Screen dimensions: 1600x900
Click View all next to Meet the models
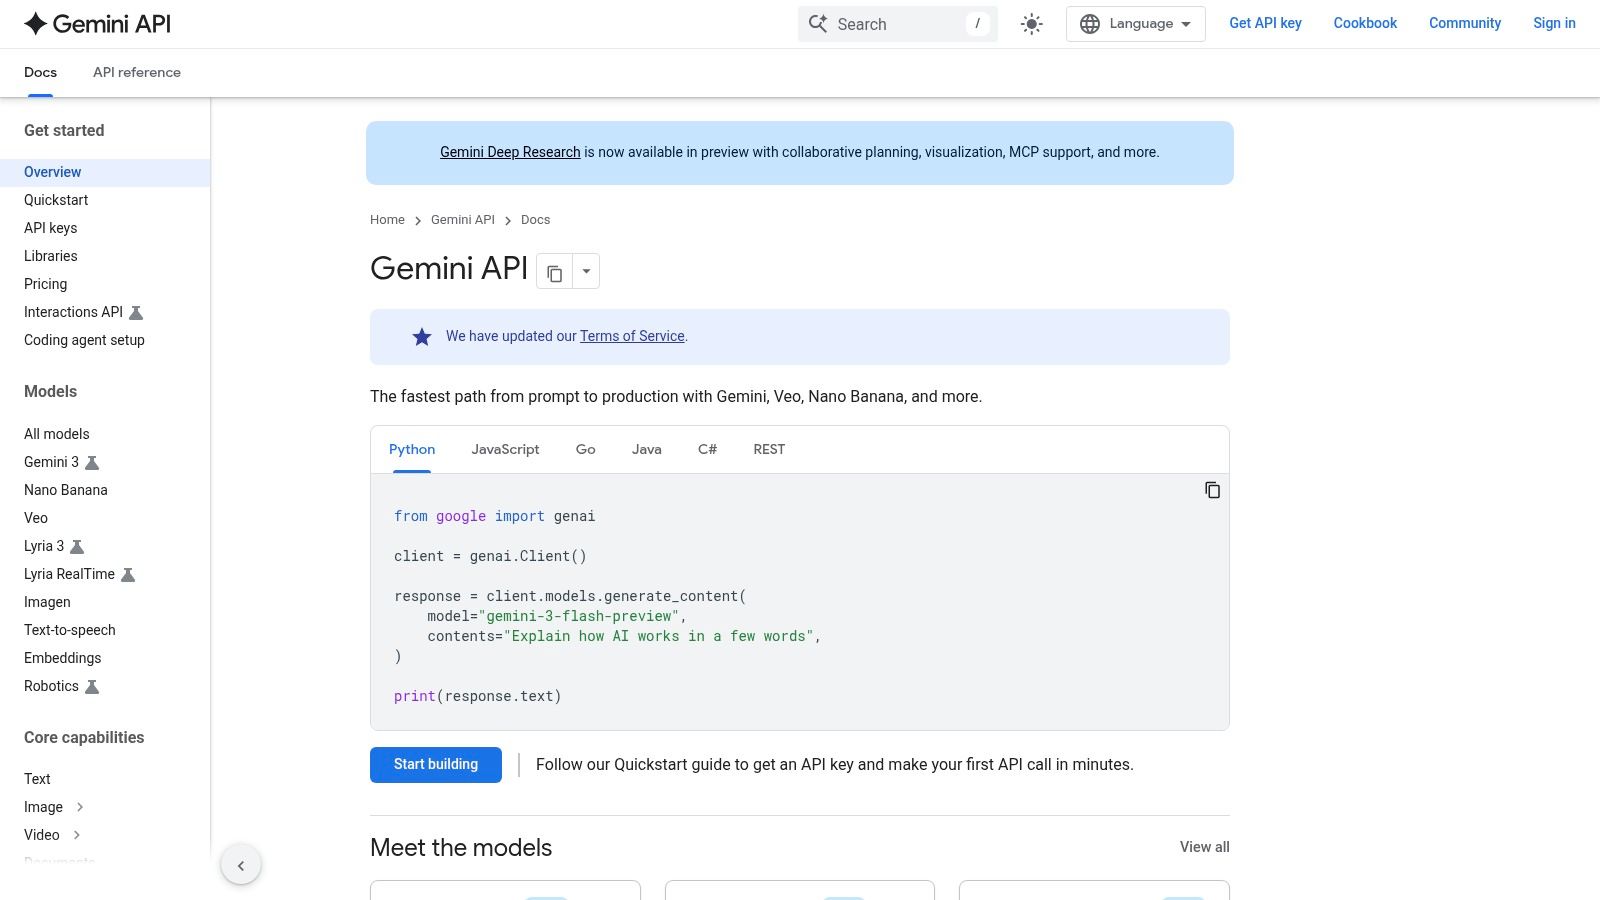click(1205, 847)
